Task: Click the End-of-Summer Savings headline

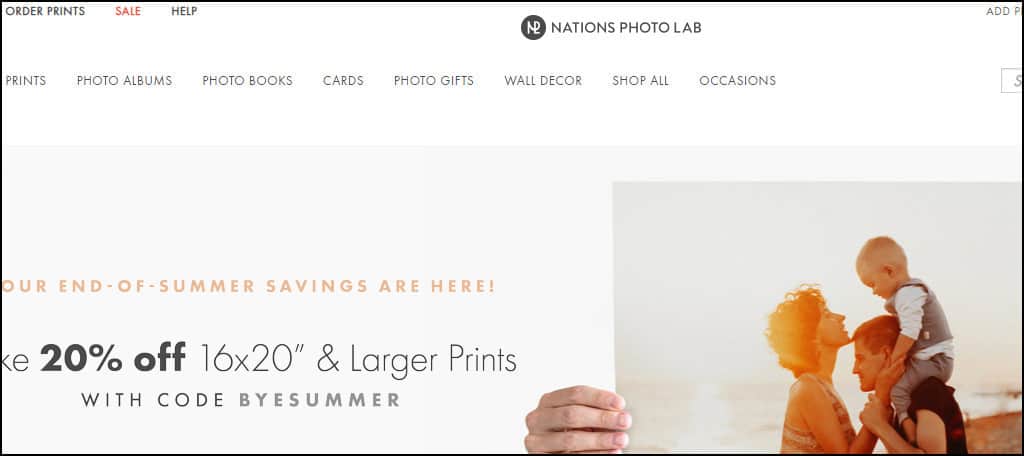Action: [x=249, y=286]
